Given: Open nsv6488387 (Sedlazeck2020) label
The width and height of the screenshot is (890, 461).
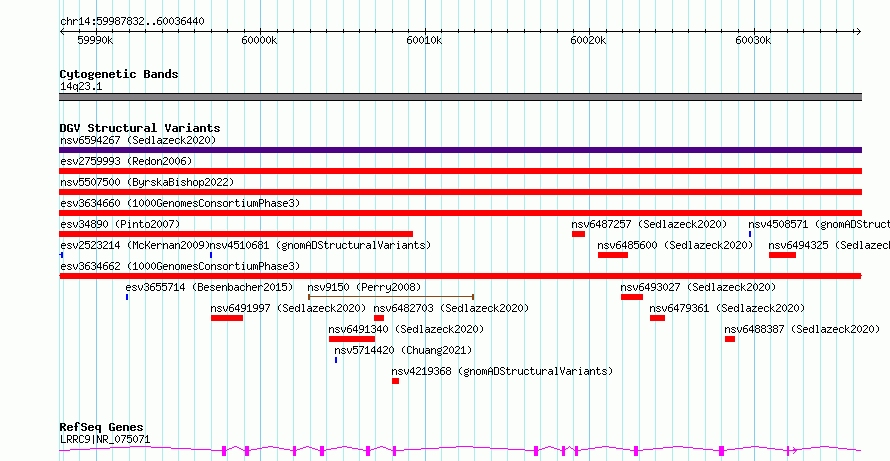Looking at the screenshot, I should coord(802,329).
